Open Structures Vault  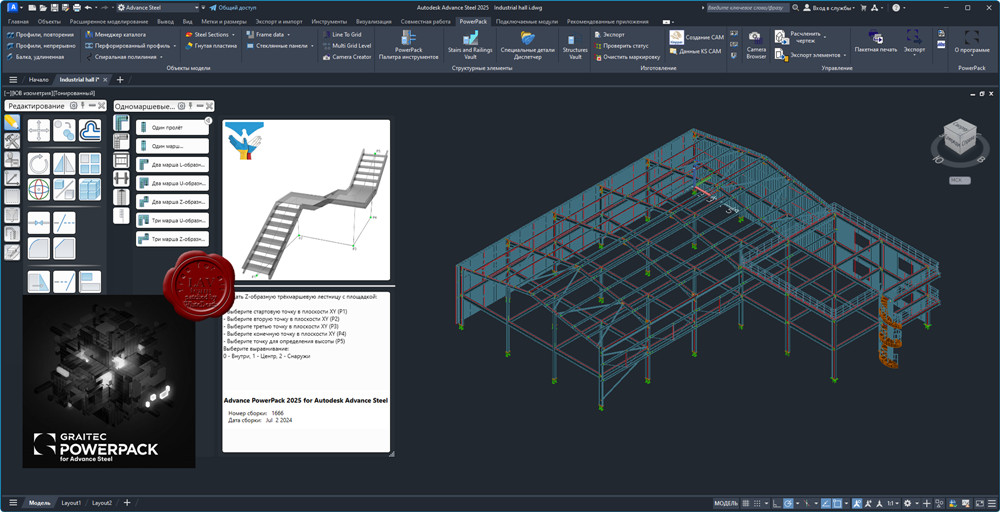(575, 46)
